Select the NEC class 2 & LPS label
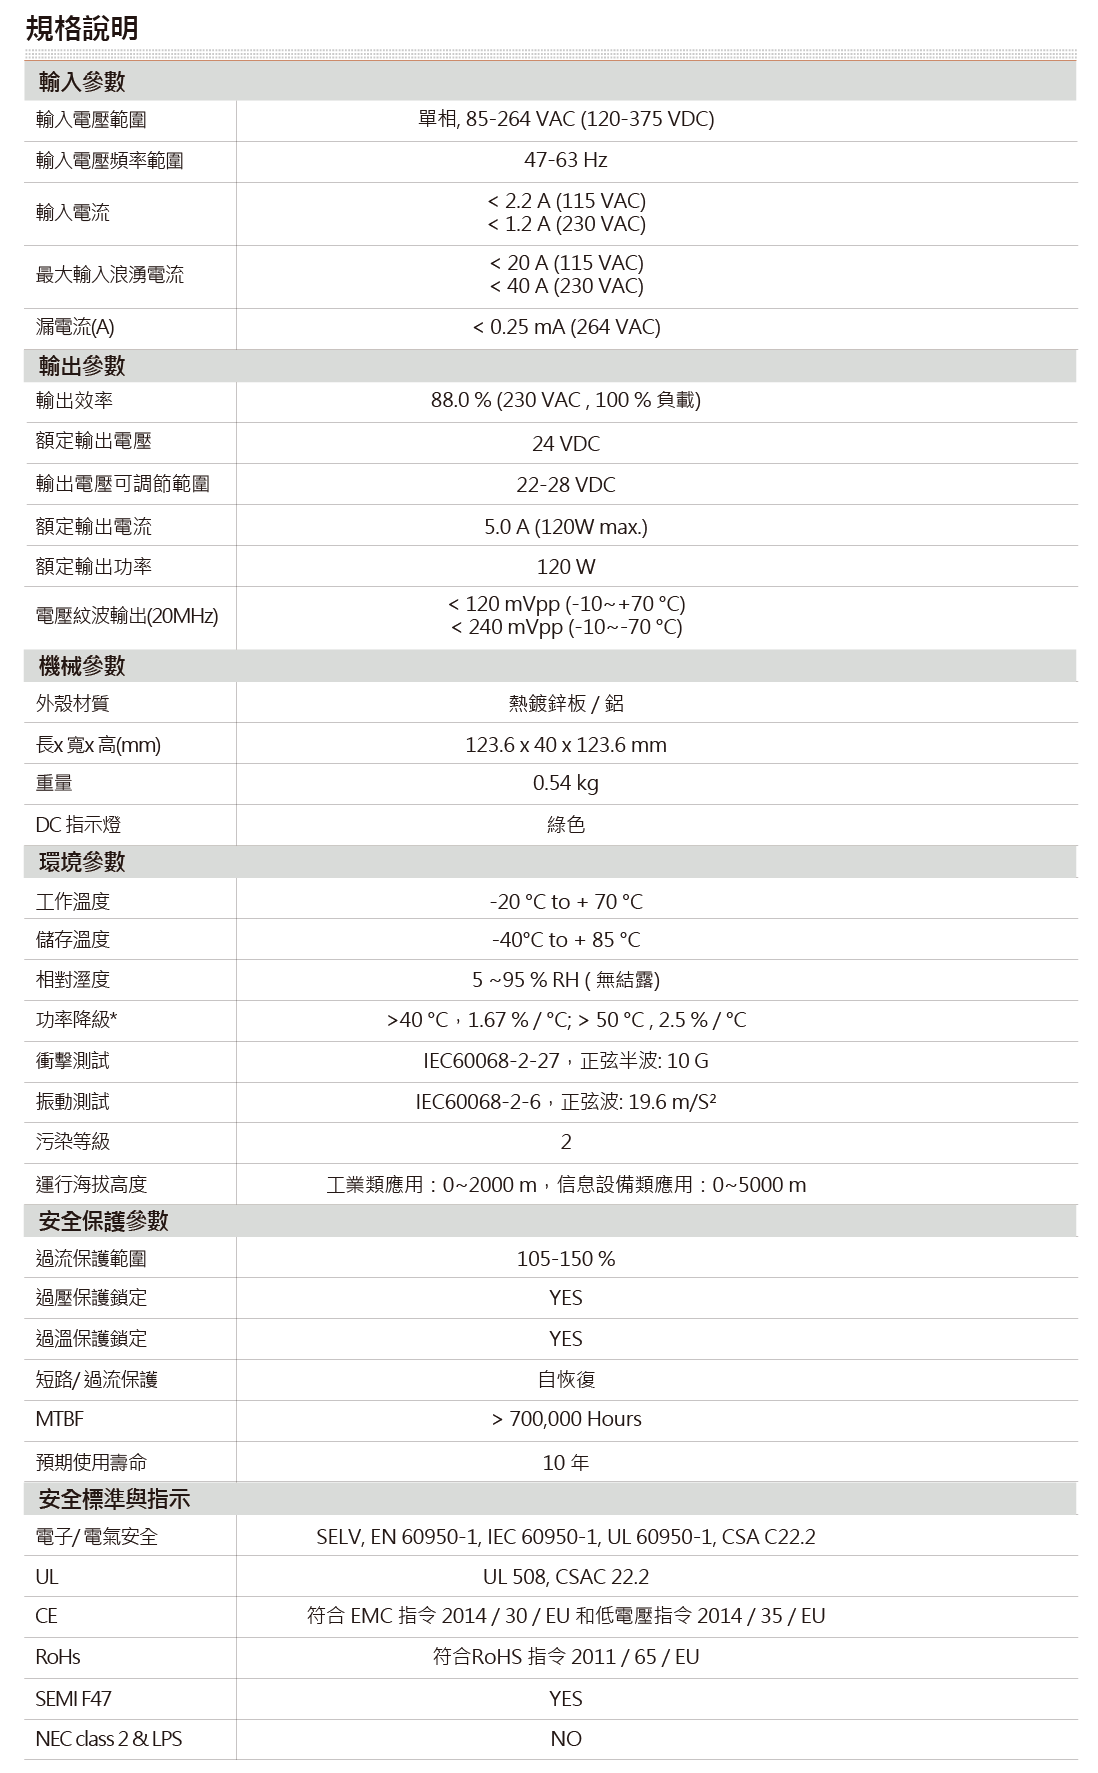 point(109,1739)
